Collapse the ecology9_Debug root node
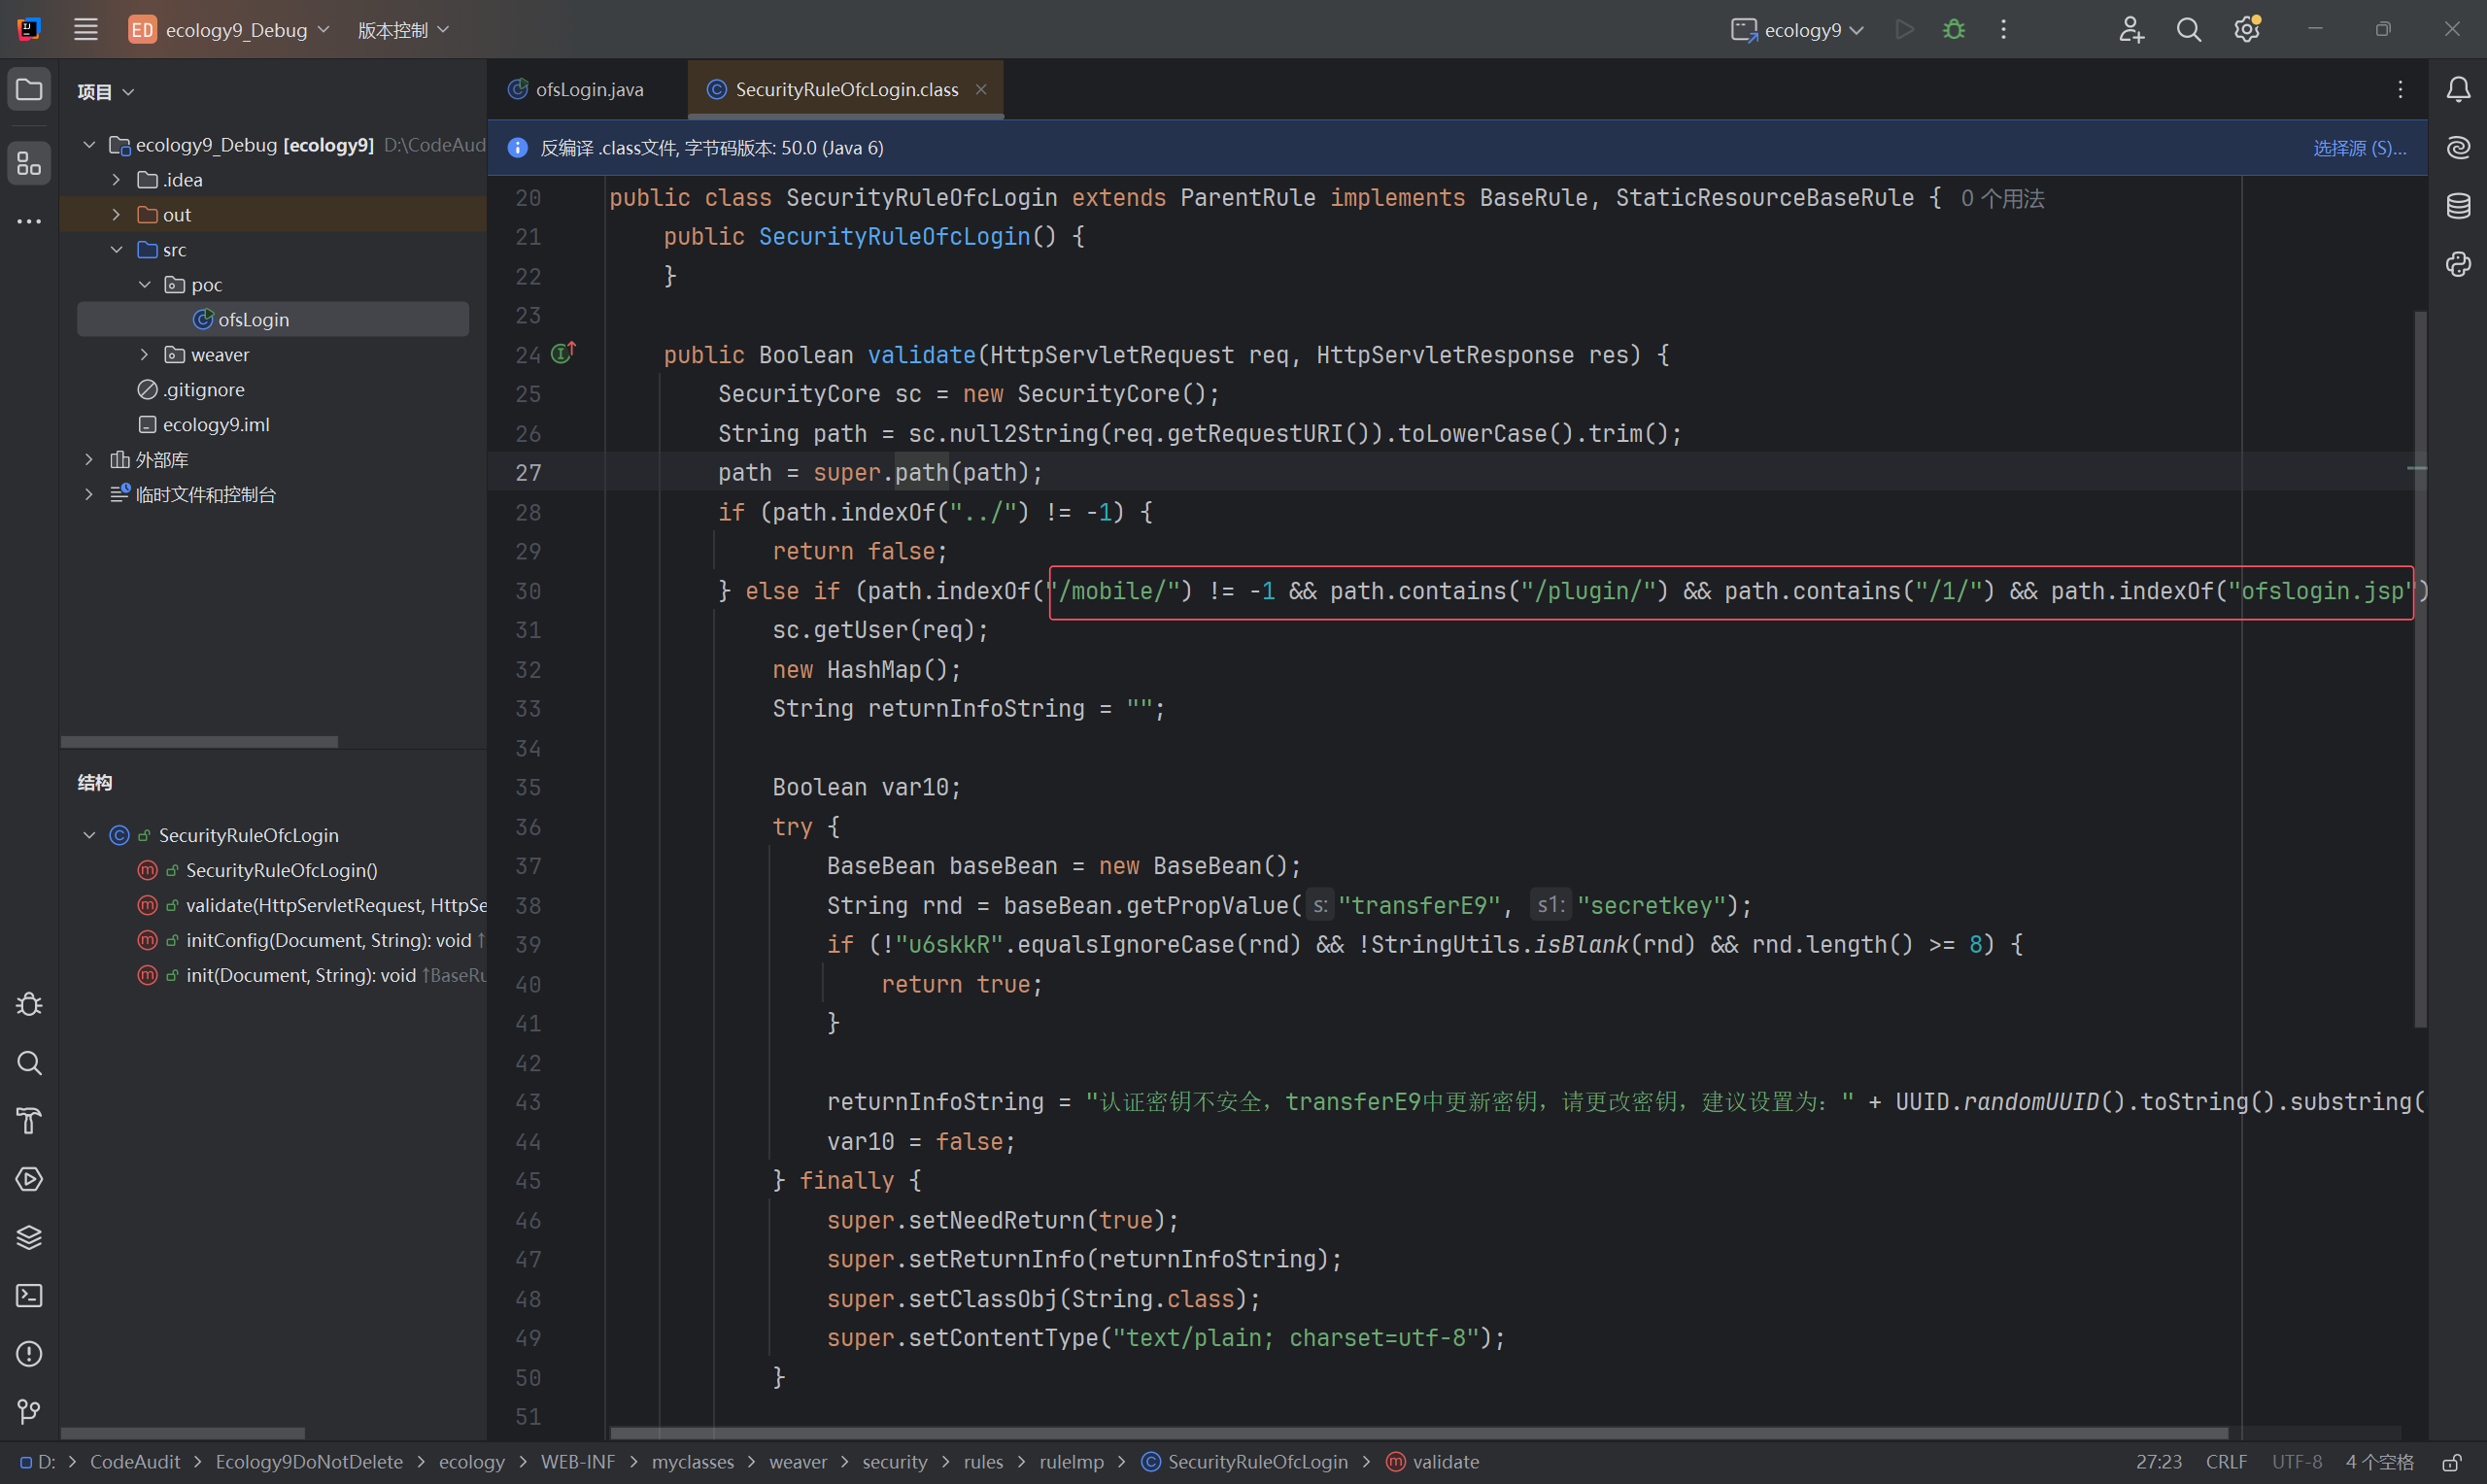 [x=89, y=145]
